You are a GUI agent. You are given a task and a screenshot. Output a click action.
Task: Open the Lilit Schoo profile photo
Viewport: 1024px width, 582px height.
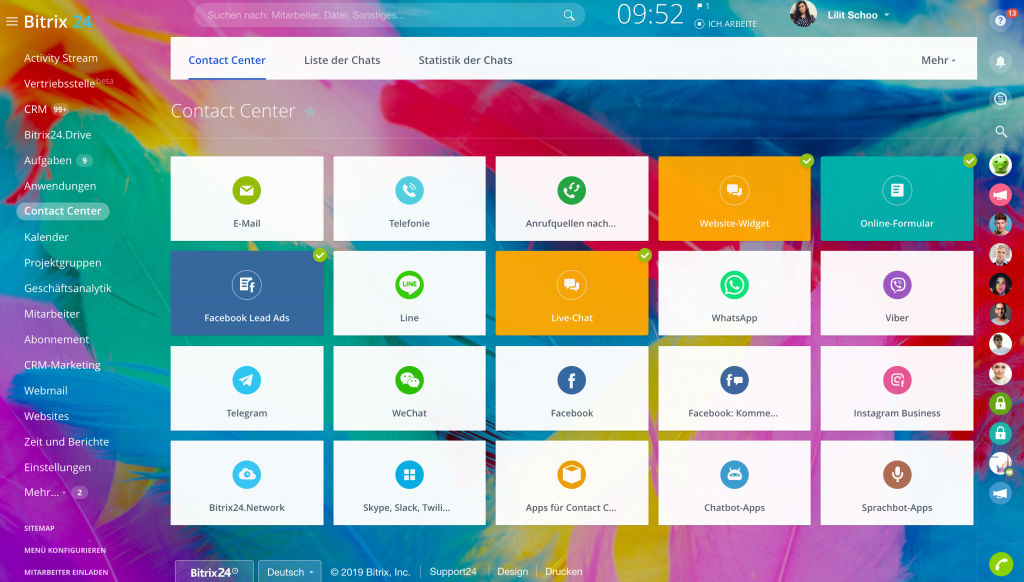pos(803,13)
